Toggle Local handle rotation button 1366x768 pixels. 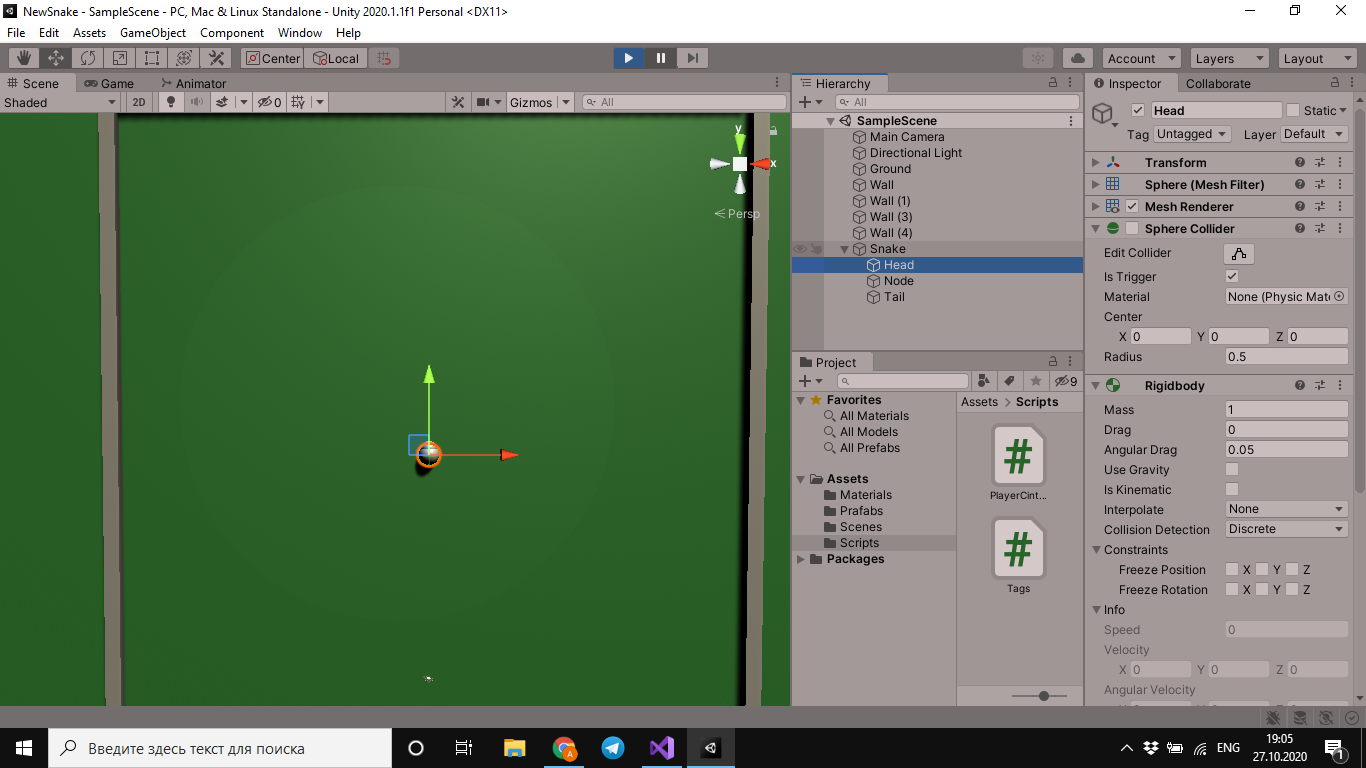pos(335,58)
